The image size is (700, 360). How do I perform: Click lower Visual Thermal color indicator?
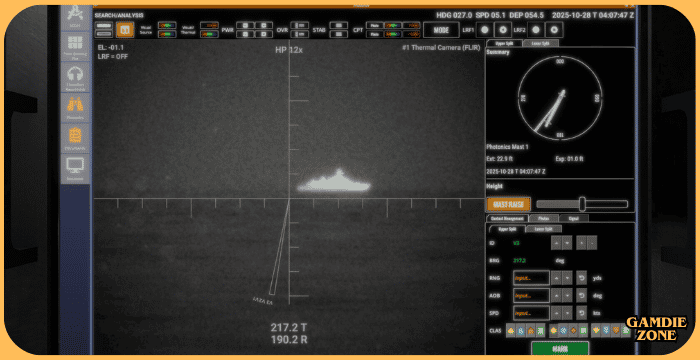click(x=209, y=34)
